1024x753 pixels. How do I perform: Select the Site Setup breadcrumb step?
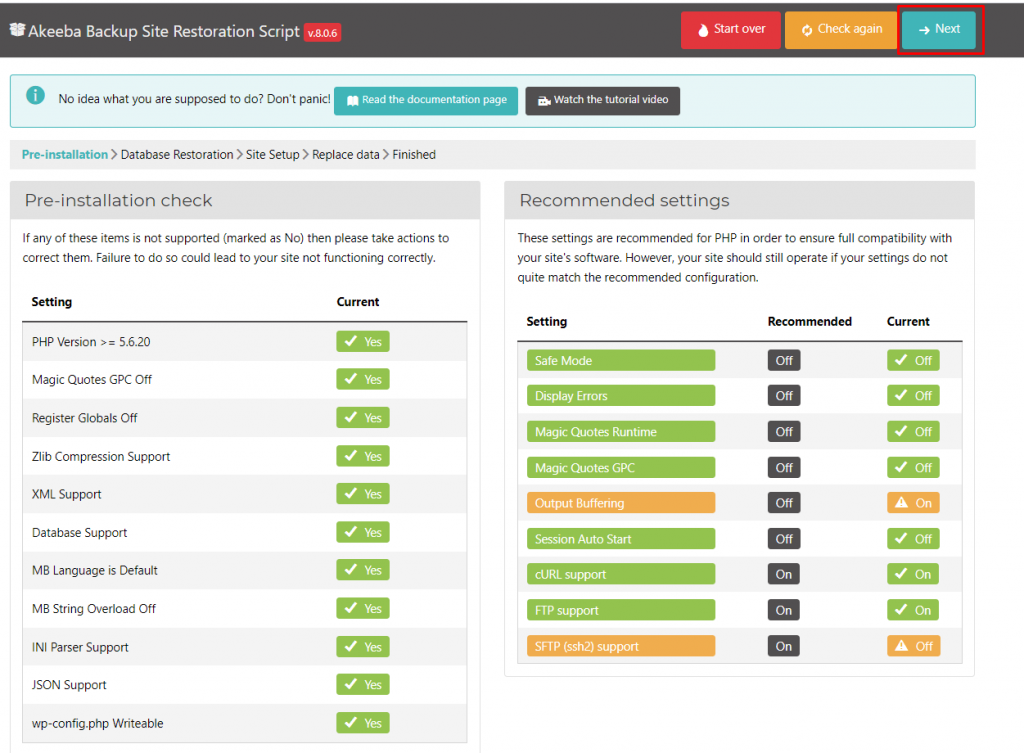(x=272, y=155)
